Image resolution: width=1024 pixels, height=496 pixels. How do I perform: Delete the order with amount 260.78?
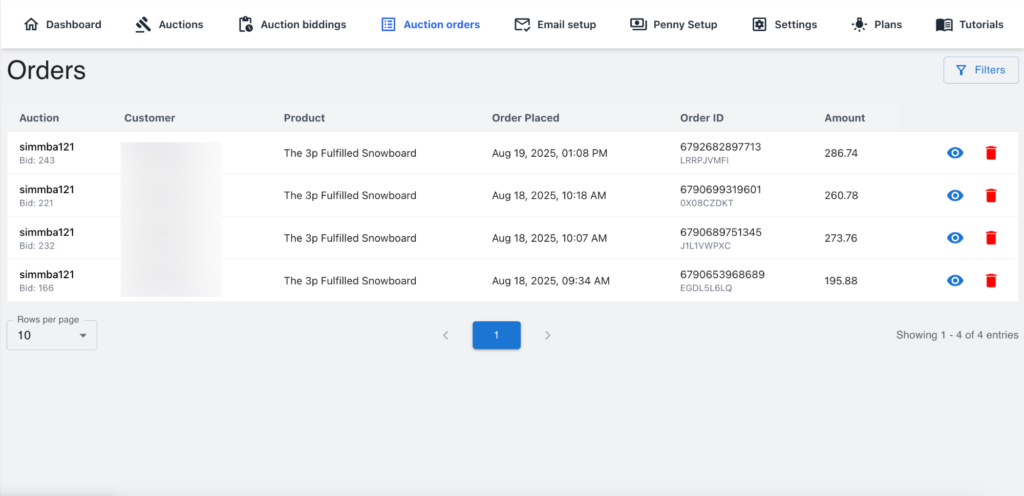tap(991, 196)
